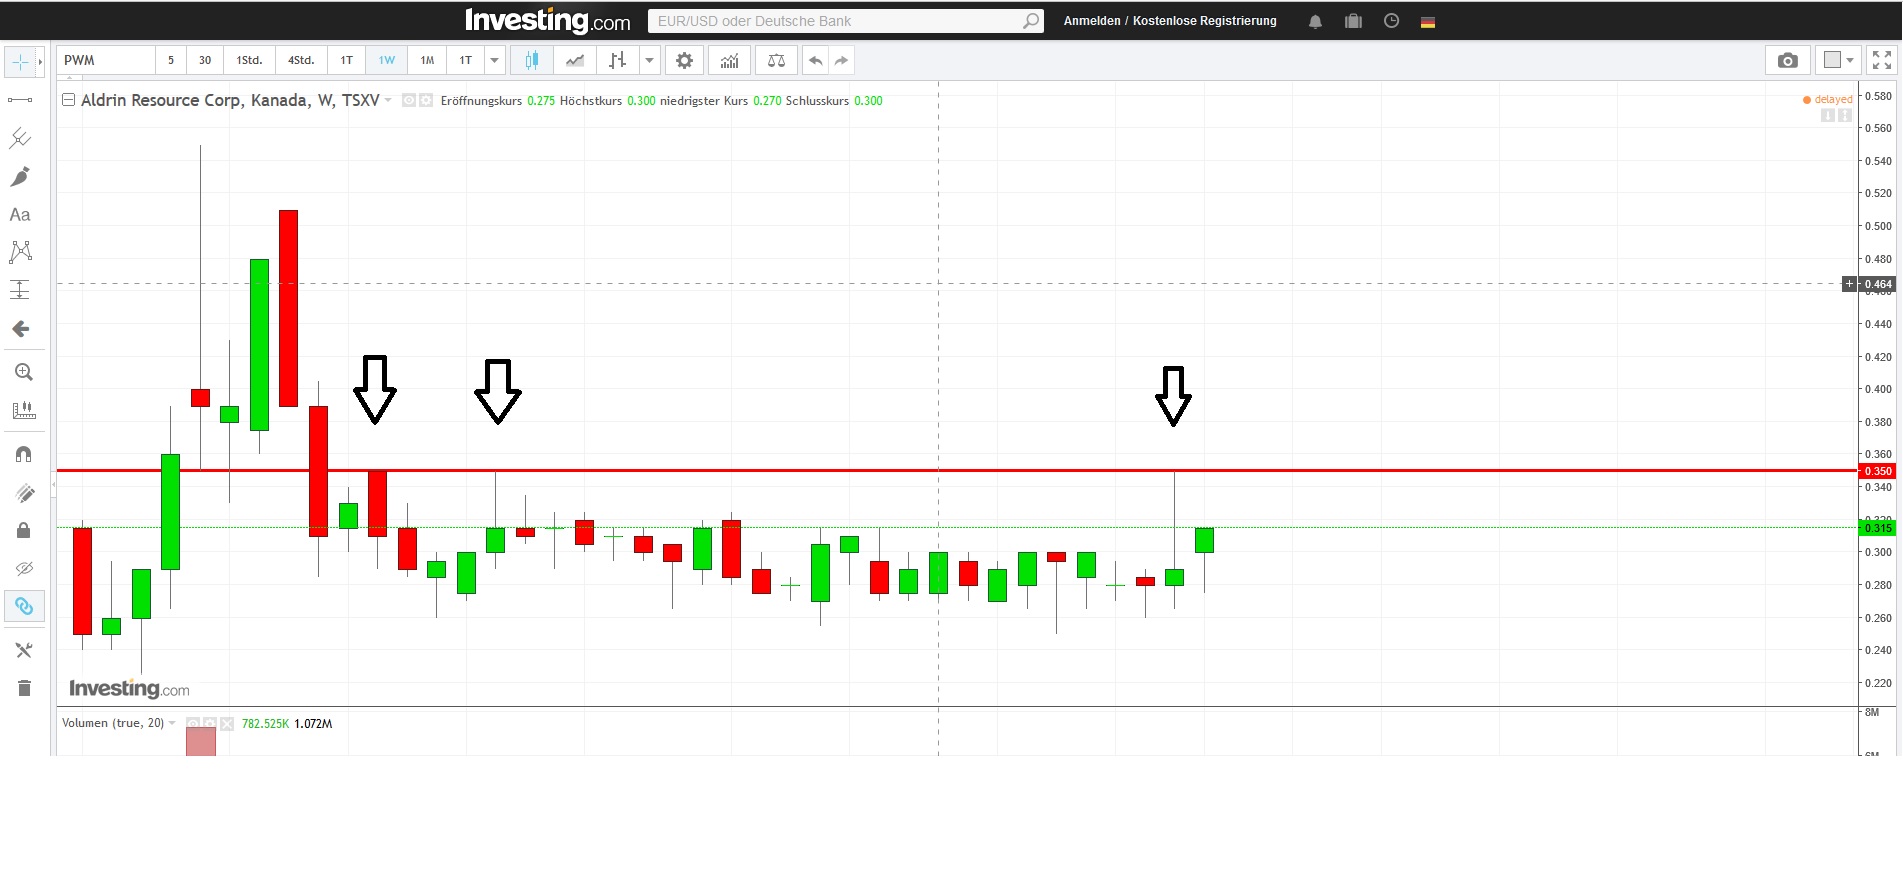Open German flag language selector

pos(1428,22)
